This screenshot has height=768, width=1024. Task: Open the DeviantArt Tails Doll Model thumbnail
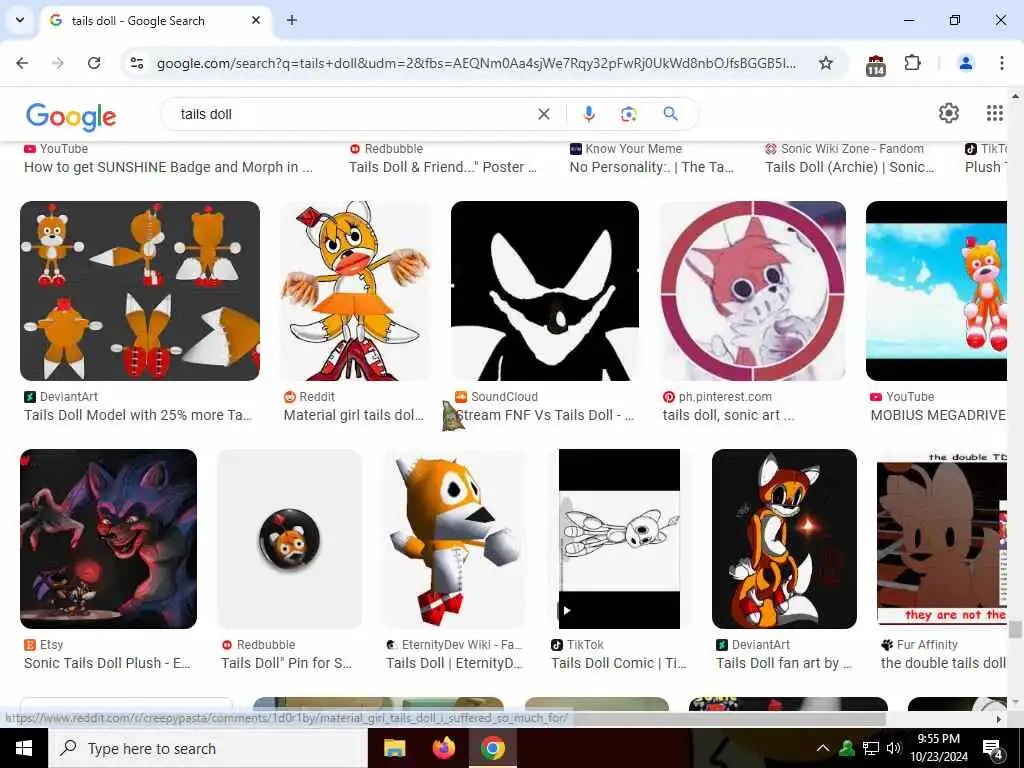point(140,291)
